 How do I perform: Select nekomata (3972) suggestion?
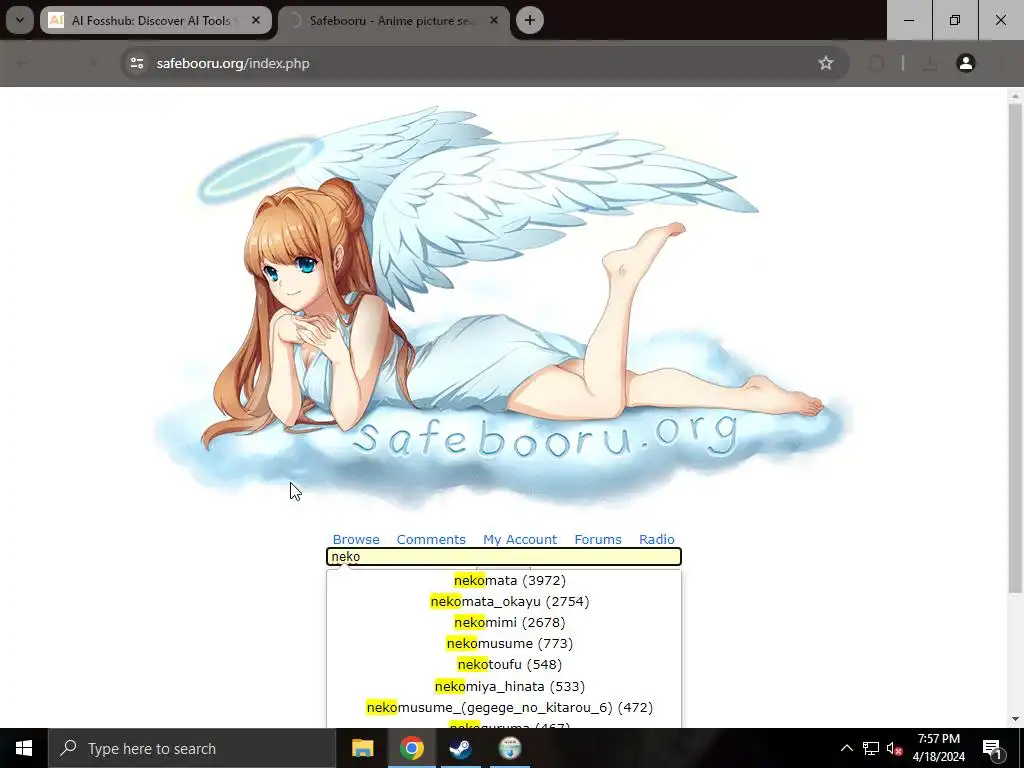pyautogui.click(x=509, y=581)
